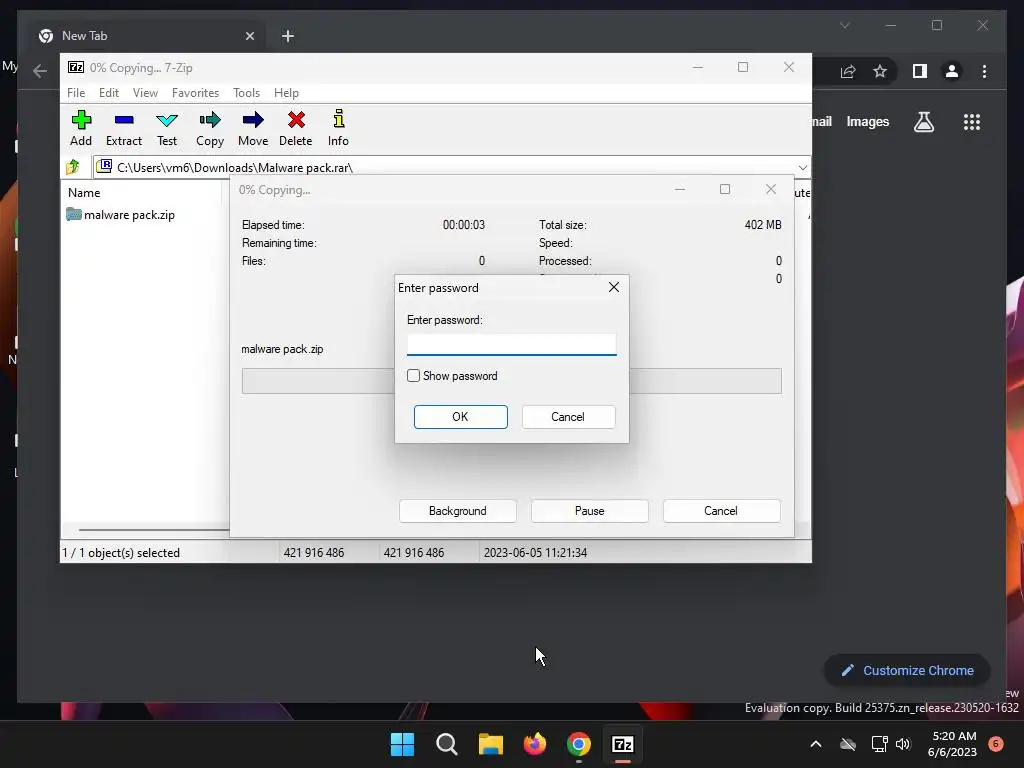Click the Add toolbar icon in 7-Zip
Viewport: 1024px width, 768px height.
[x=81, y=120]
